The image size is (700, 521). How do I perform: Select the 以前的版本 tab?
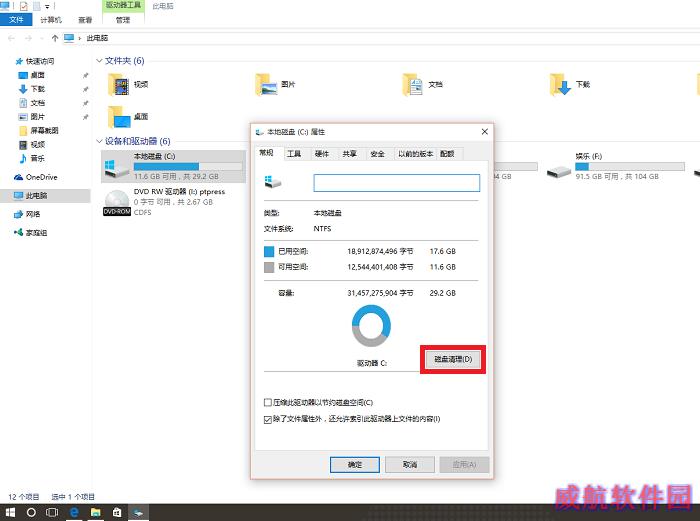416,154
